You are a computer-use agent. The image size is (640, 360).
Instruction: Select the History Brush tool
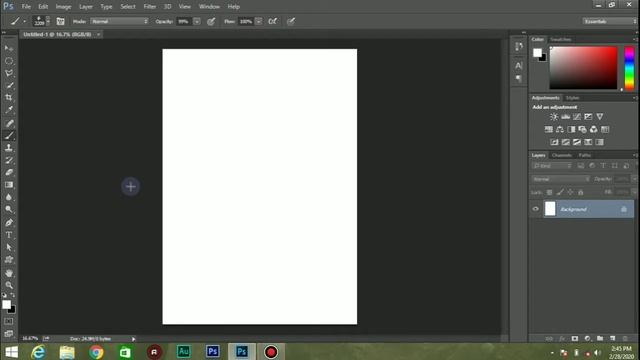(9, 160)
